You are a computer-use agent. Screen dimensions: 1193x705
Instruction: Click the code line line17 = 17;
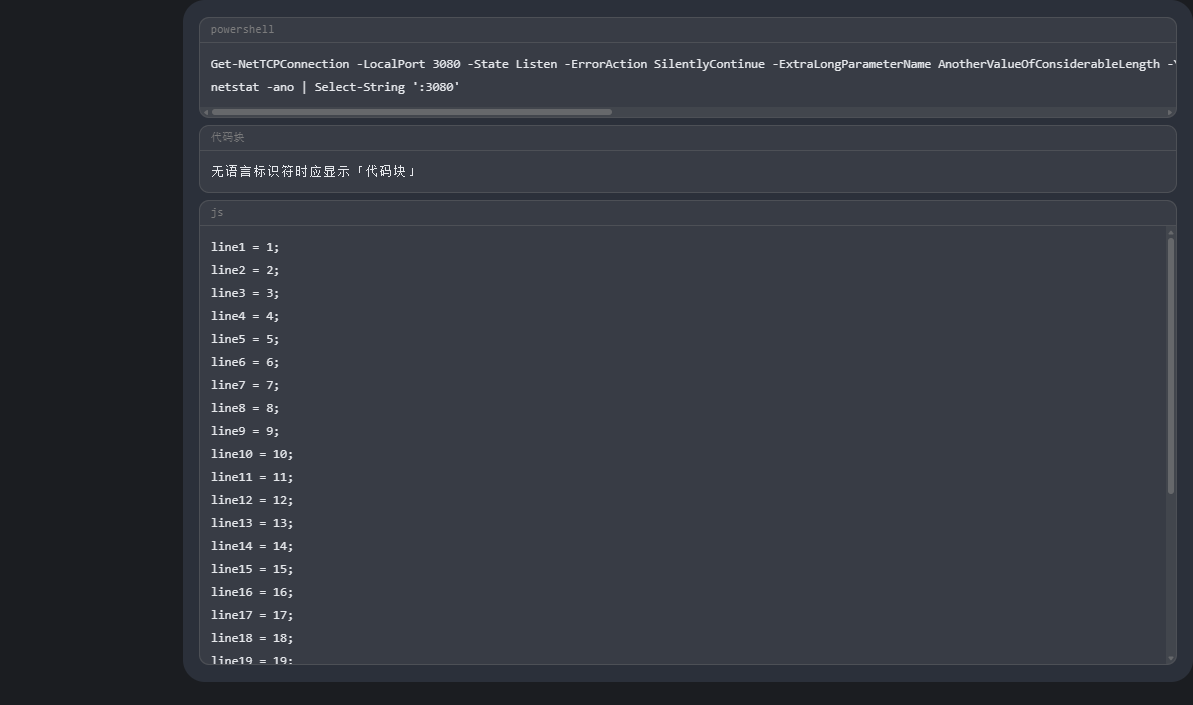(252, 615)
